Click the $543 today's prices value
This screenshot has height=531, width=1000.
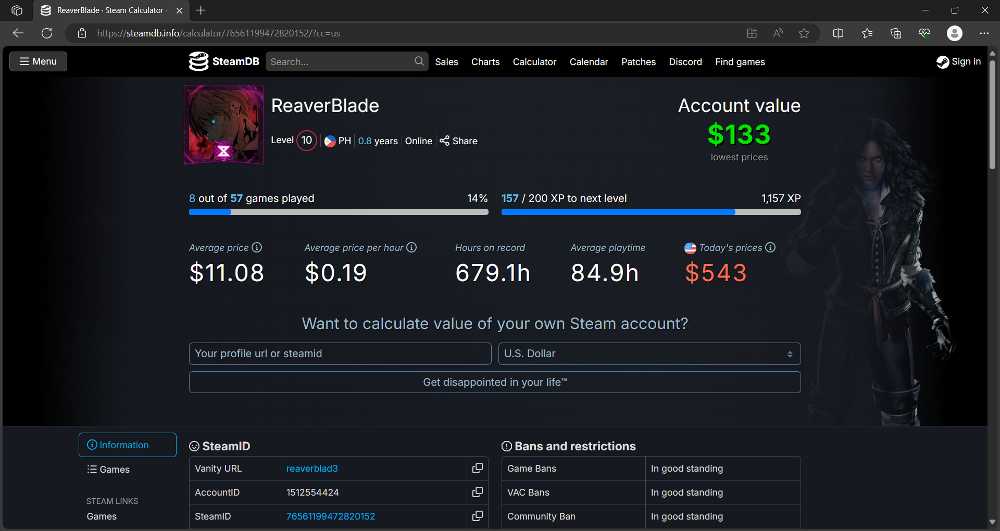point(716,273)
